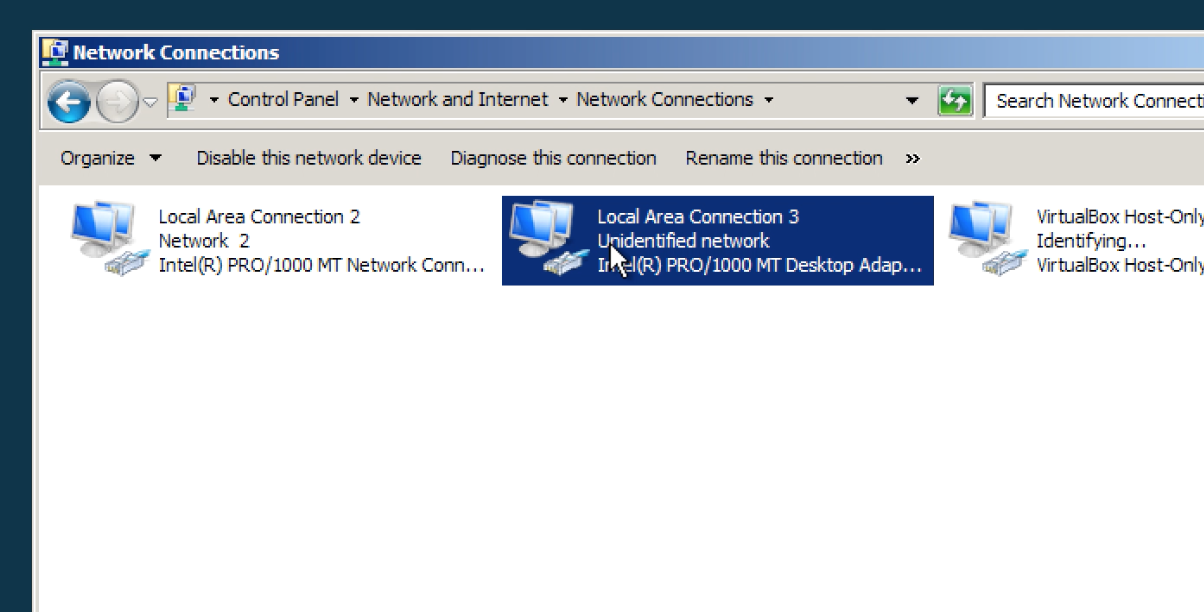
Task: Open the recent pages dropdown arrow
Action: 150,101
